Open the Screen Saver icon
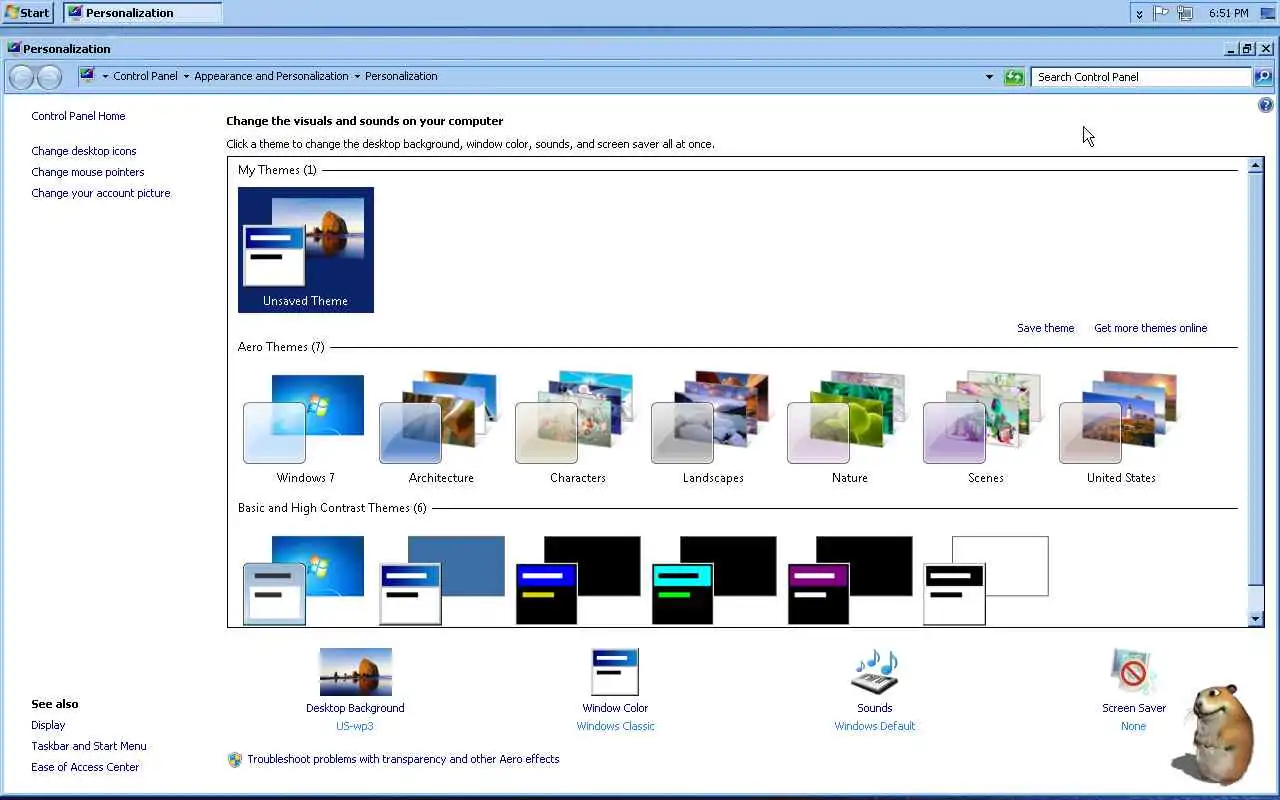 (1133, 672)
